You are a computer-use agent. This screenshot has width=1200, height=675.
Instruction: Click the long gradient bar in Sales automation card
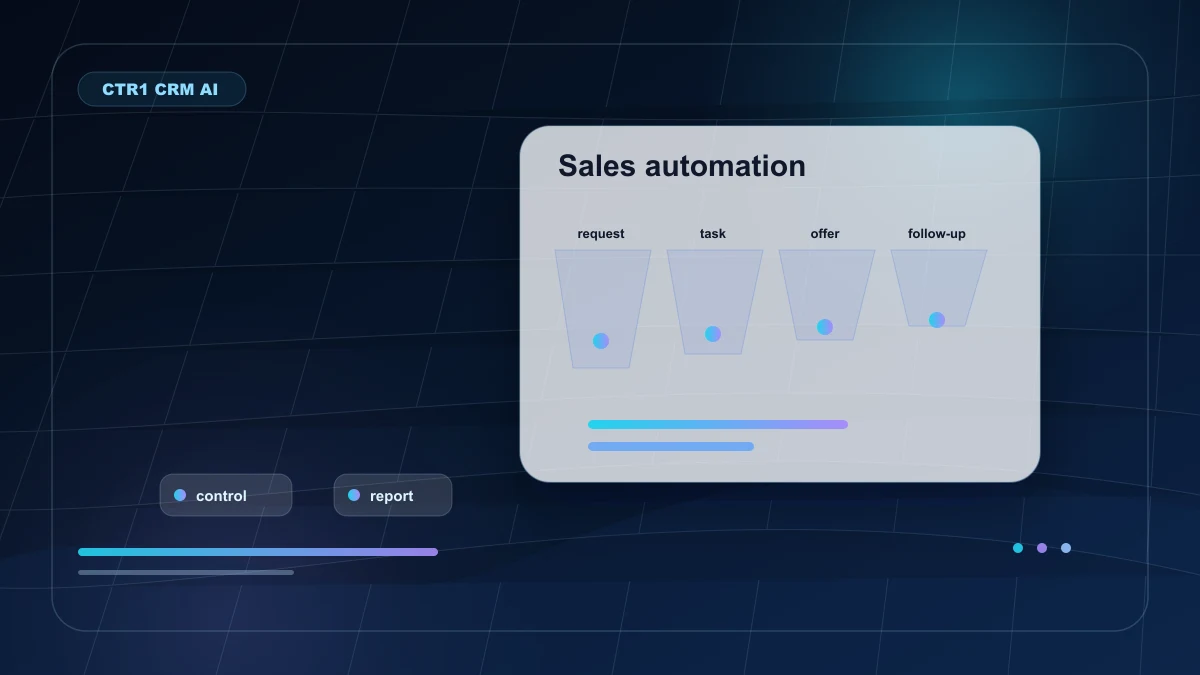tap(718, 425)
